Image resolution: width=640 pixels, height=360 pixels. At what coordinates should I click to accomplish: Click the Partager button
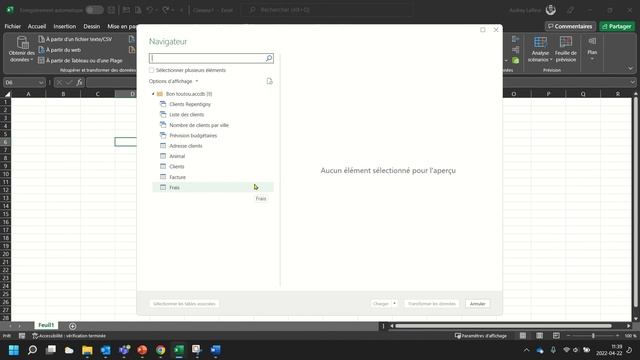tap(617, 26)
